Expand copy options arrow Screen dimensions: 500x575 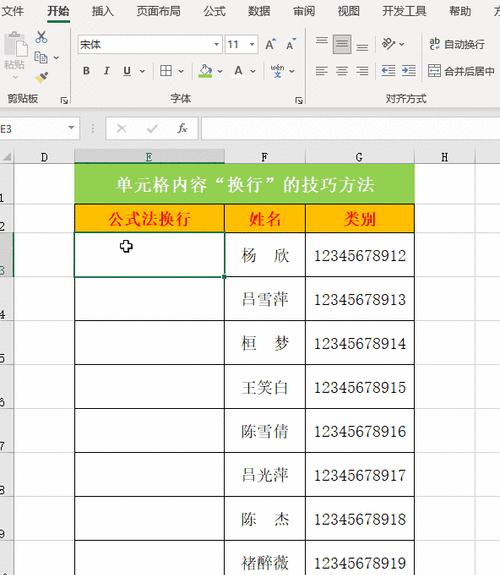point(56,58)
